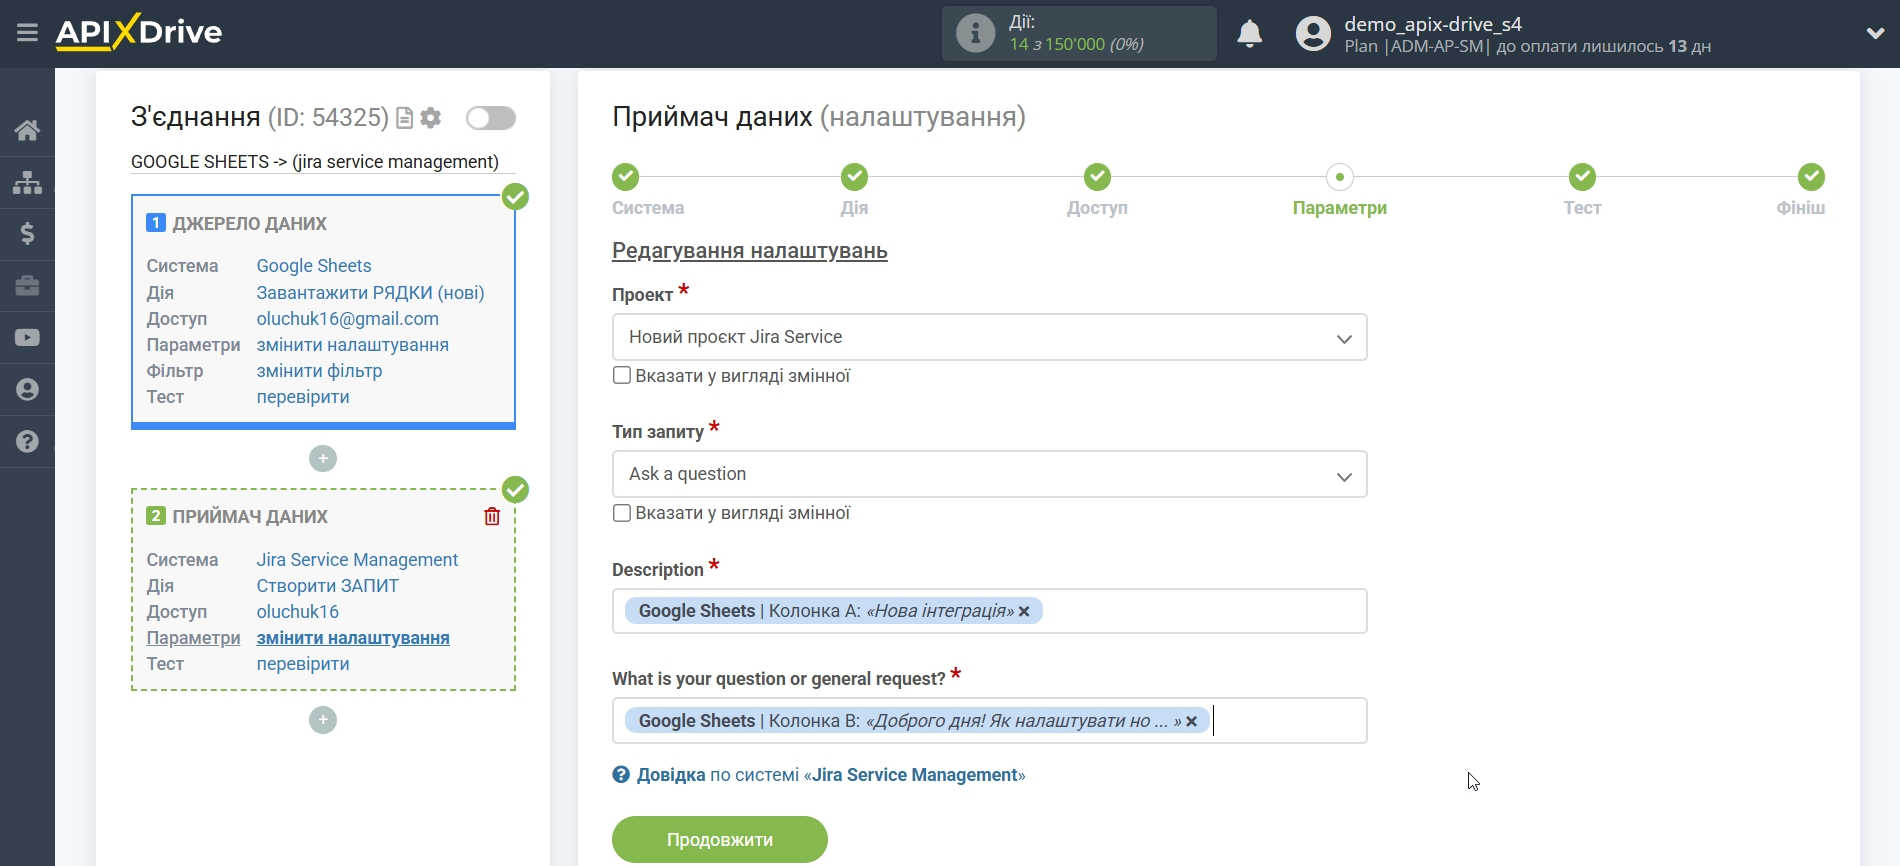Add a step below the data source
1900x866 pixels.
click(322, 459)
